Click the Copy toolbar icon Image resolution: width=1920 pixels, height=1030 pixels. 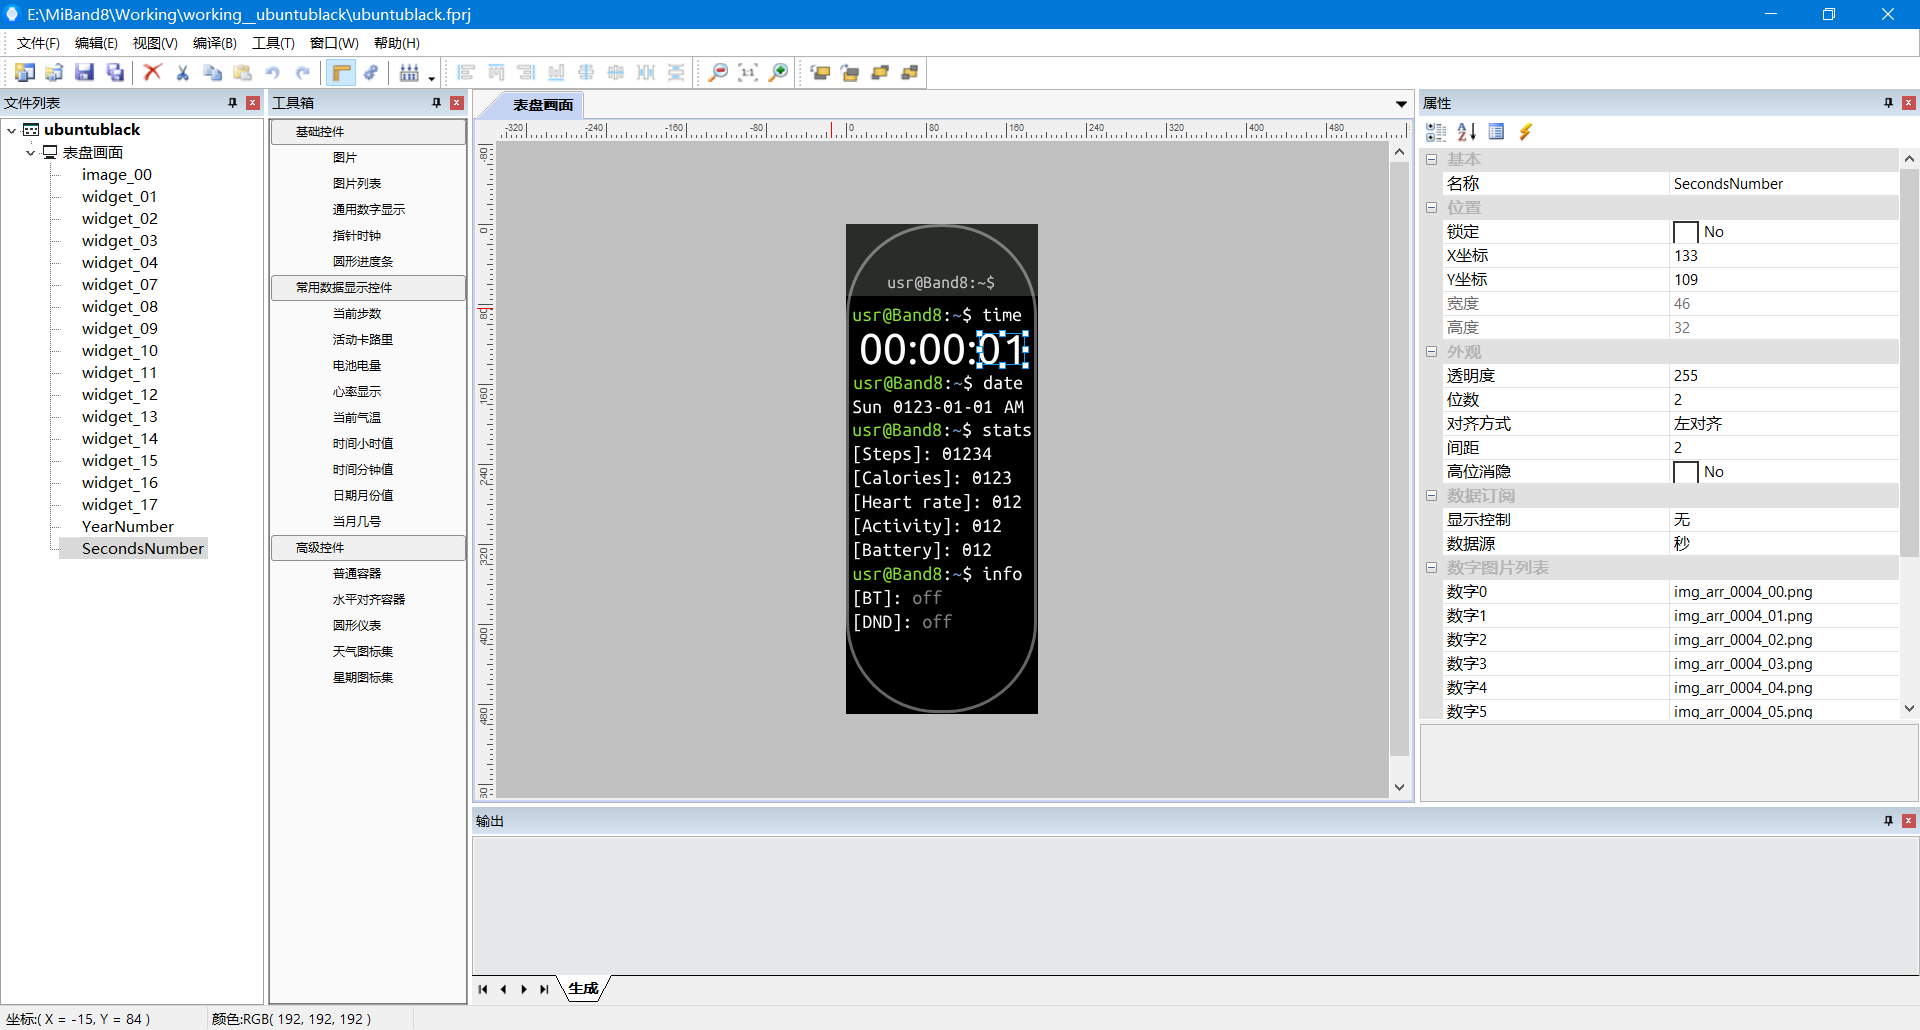(x=213, y=72)
